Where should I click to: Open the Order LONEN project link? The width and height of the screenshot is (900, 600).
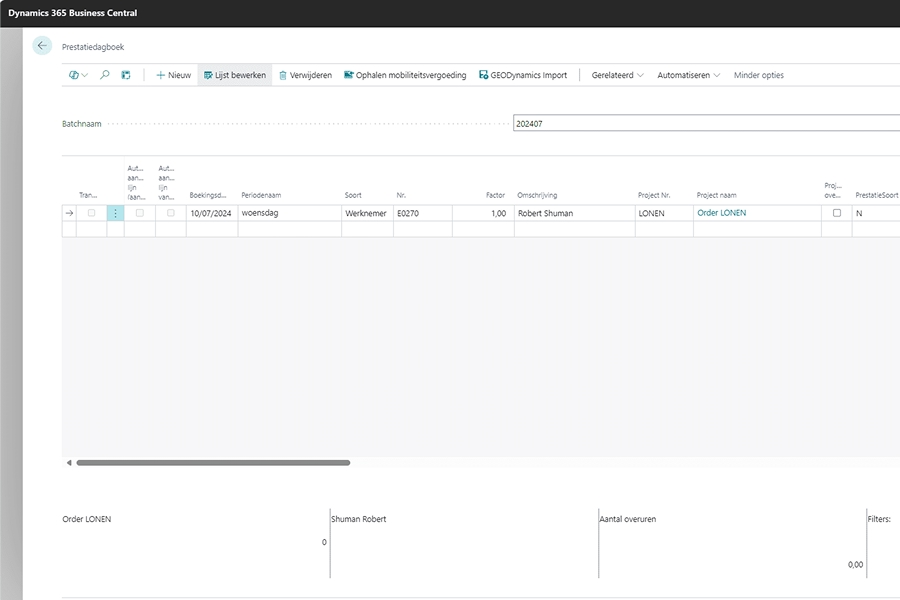click(721, 213)
